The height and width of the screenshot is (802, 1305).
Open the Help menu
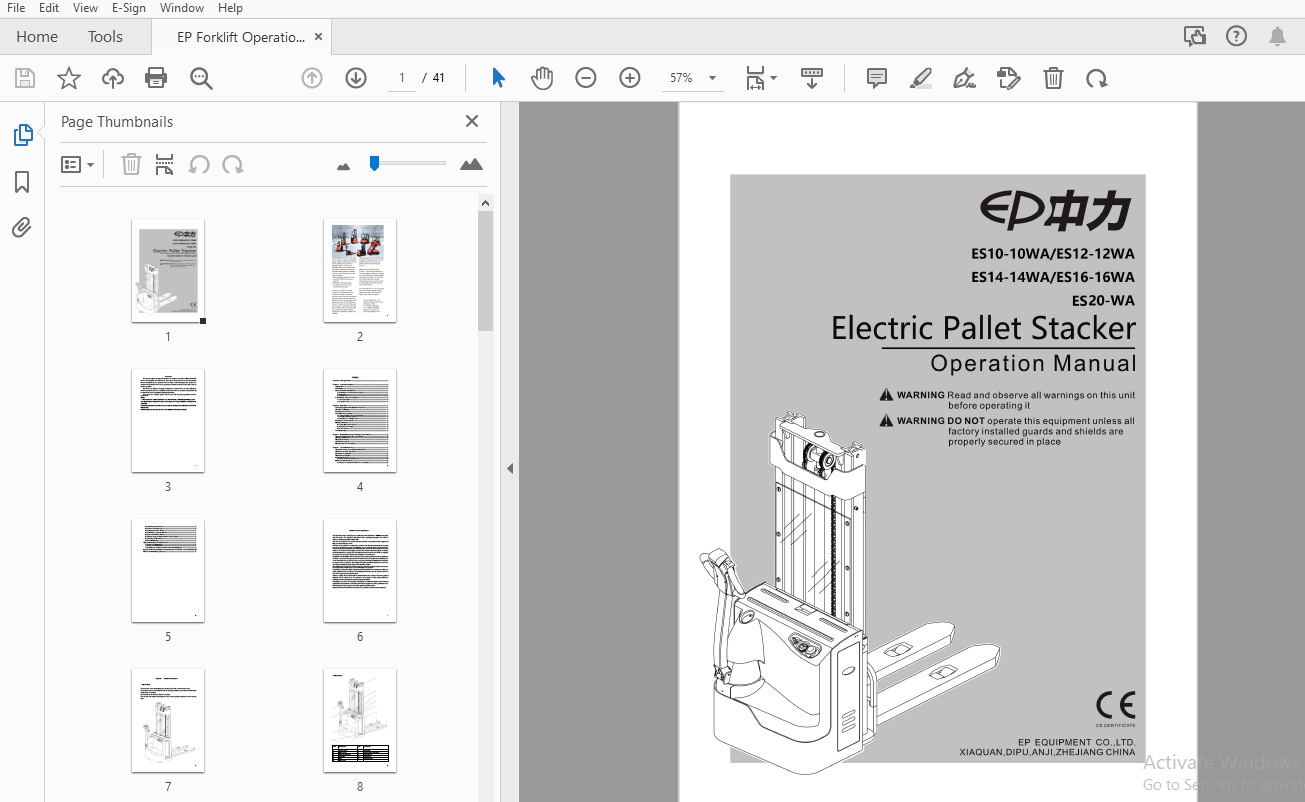pos(230,8)
